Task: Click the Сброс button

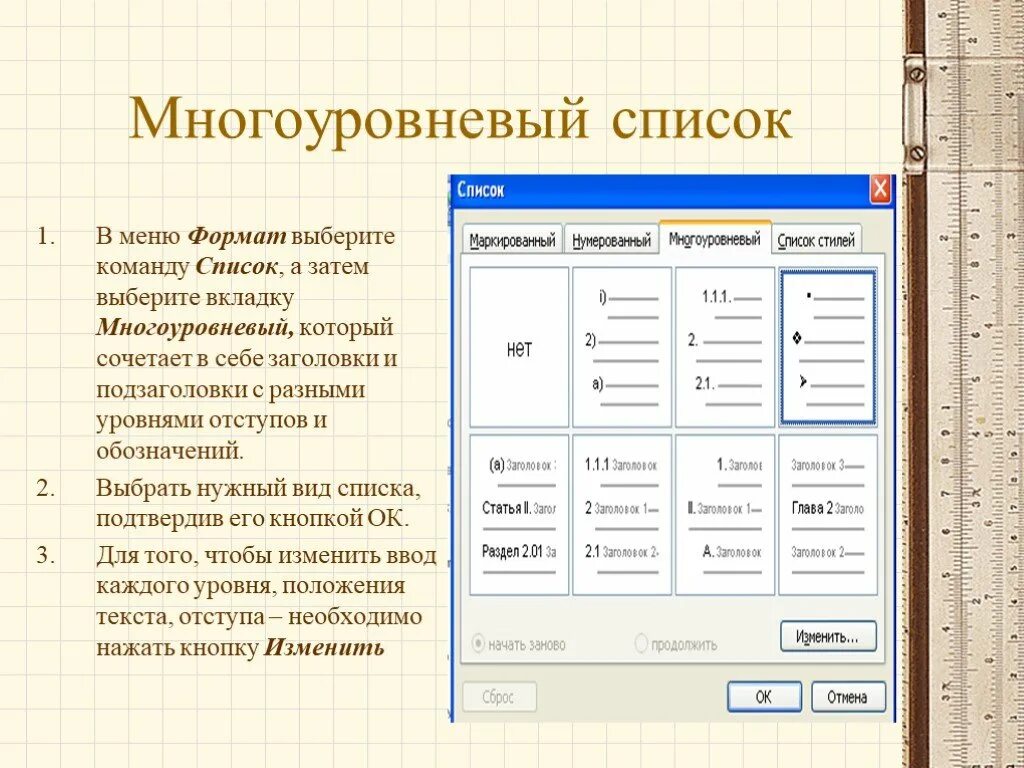Action: tap(499, 697)
